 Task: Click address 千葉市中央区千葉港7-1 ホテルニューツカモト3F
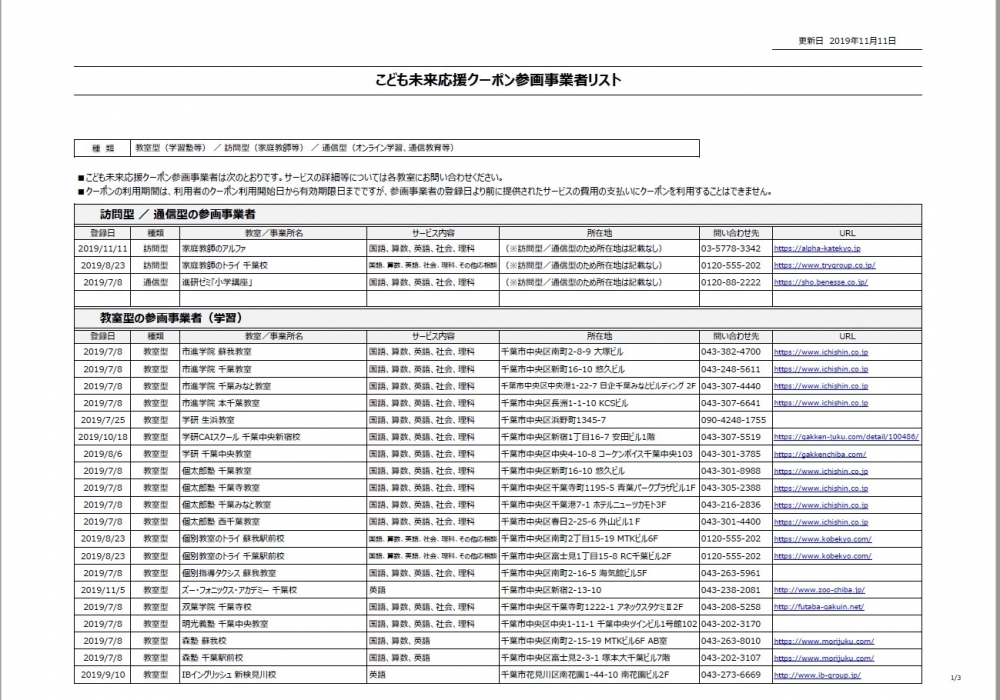(x=584, y=505)
